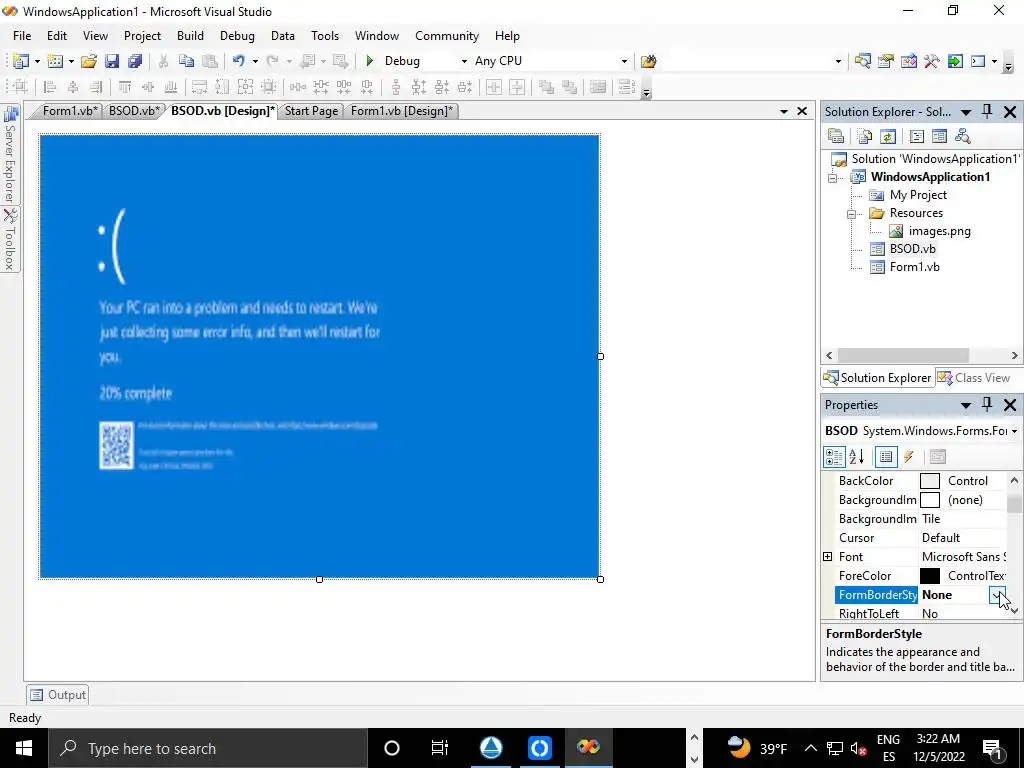Open the document tabs list dropdown arrow
This screenshot has width=1024, height=768.
tap(783, 112)
